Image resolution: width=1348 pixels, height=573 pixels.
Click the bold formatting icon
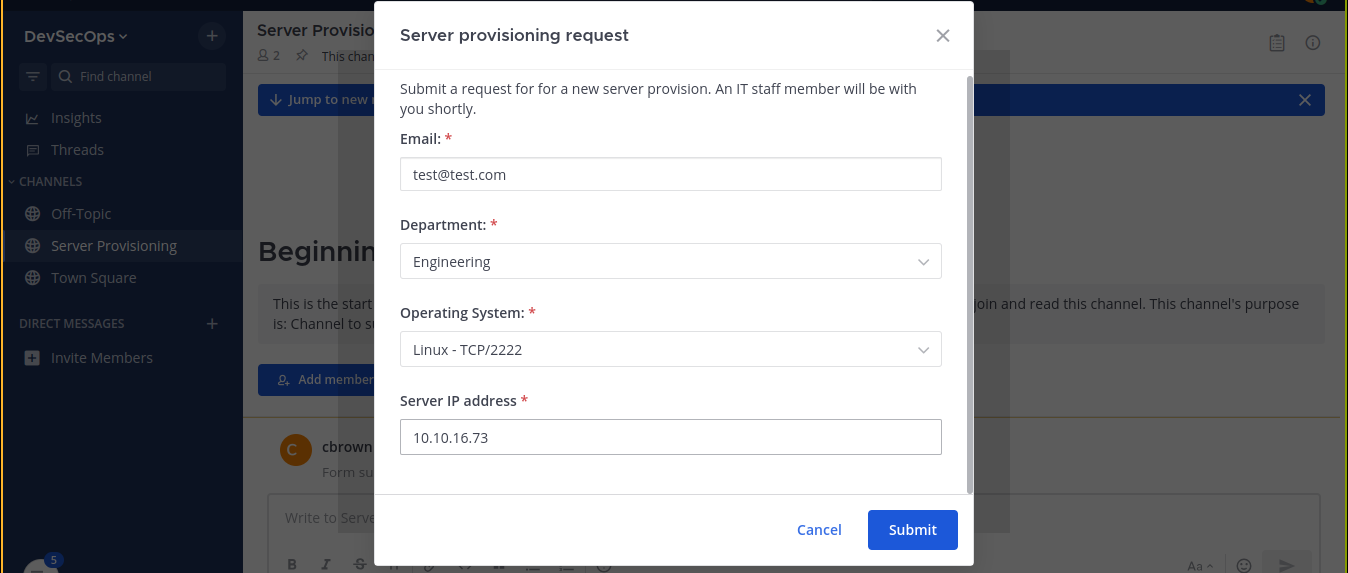tap(292, 565)
